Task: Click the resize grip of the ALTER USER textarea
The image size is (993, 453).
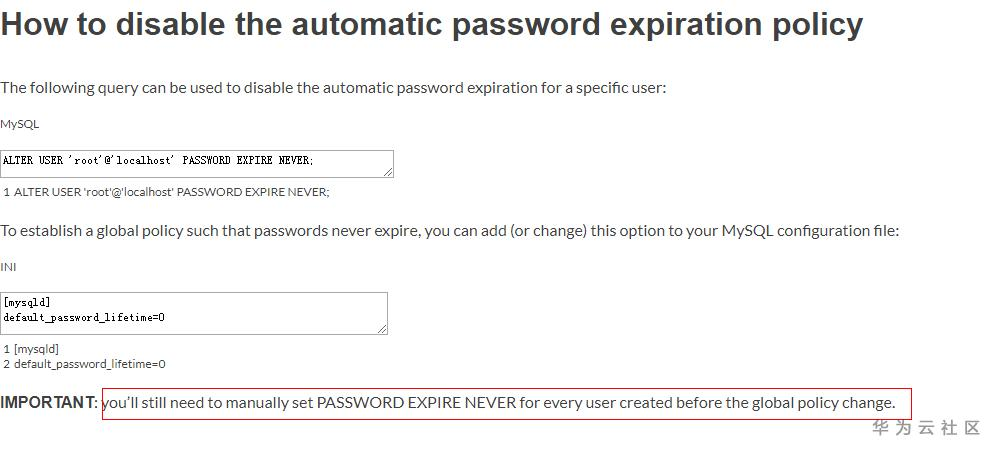Action: pyautogui.click(x=387, y=172)
